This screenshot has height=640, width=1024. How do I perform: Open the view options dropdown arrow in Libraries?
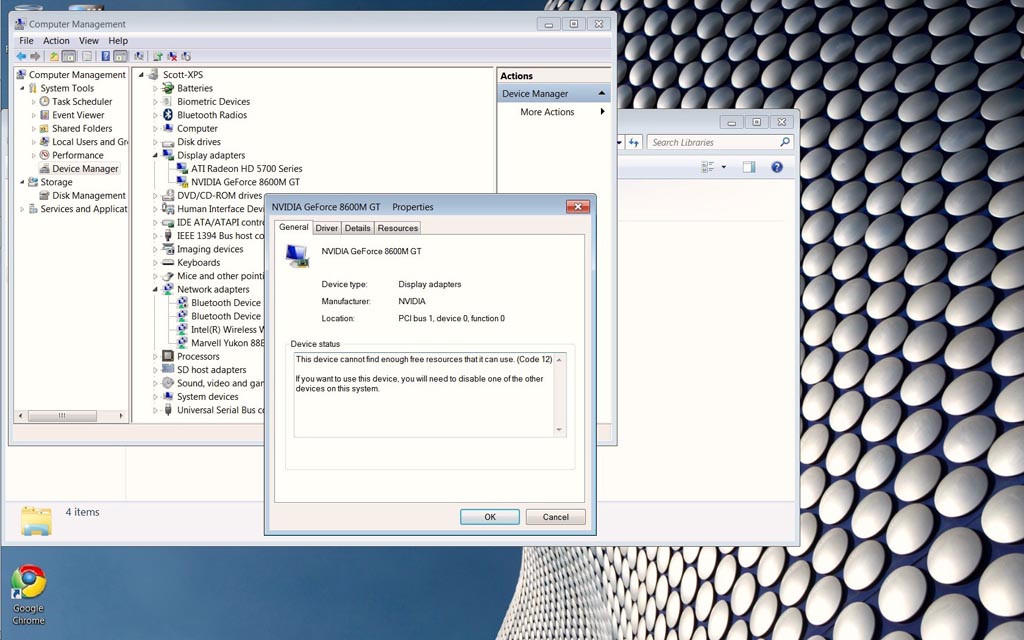point(723,167)
